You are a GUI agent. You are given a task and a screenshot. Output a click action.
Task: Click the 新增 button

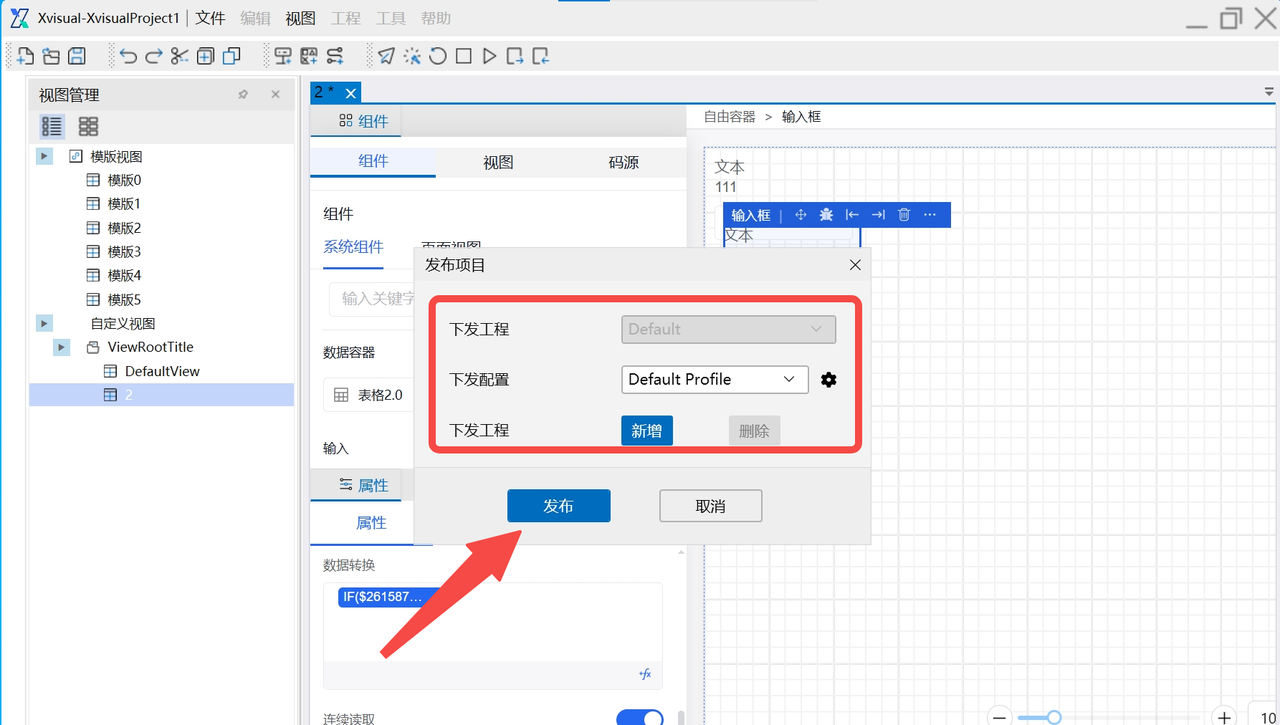pyautogui.click(x=647, y=431)
